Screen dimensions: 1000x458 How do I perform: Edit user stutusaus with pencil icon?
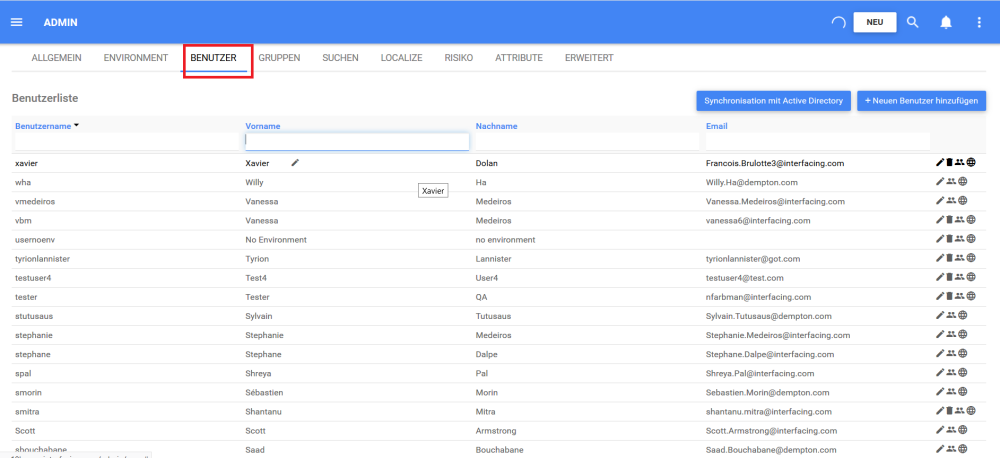(939, 315)
